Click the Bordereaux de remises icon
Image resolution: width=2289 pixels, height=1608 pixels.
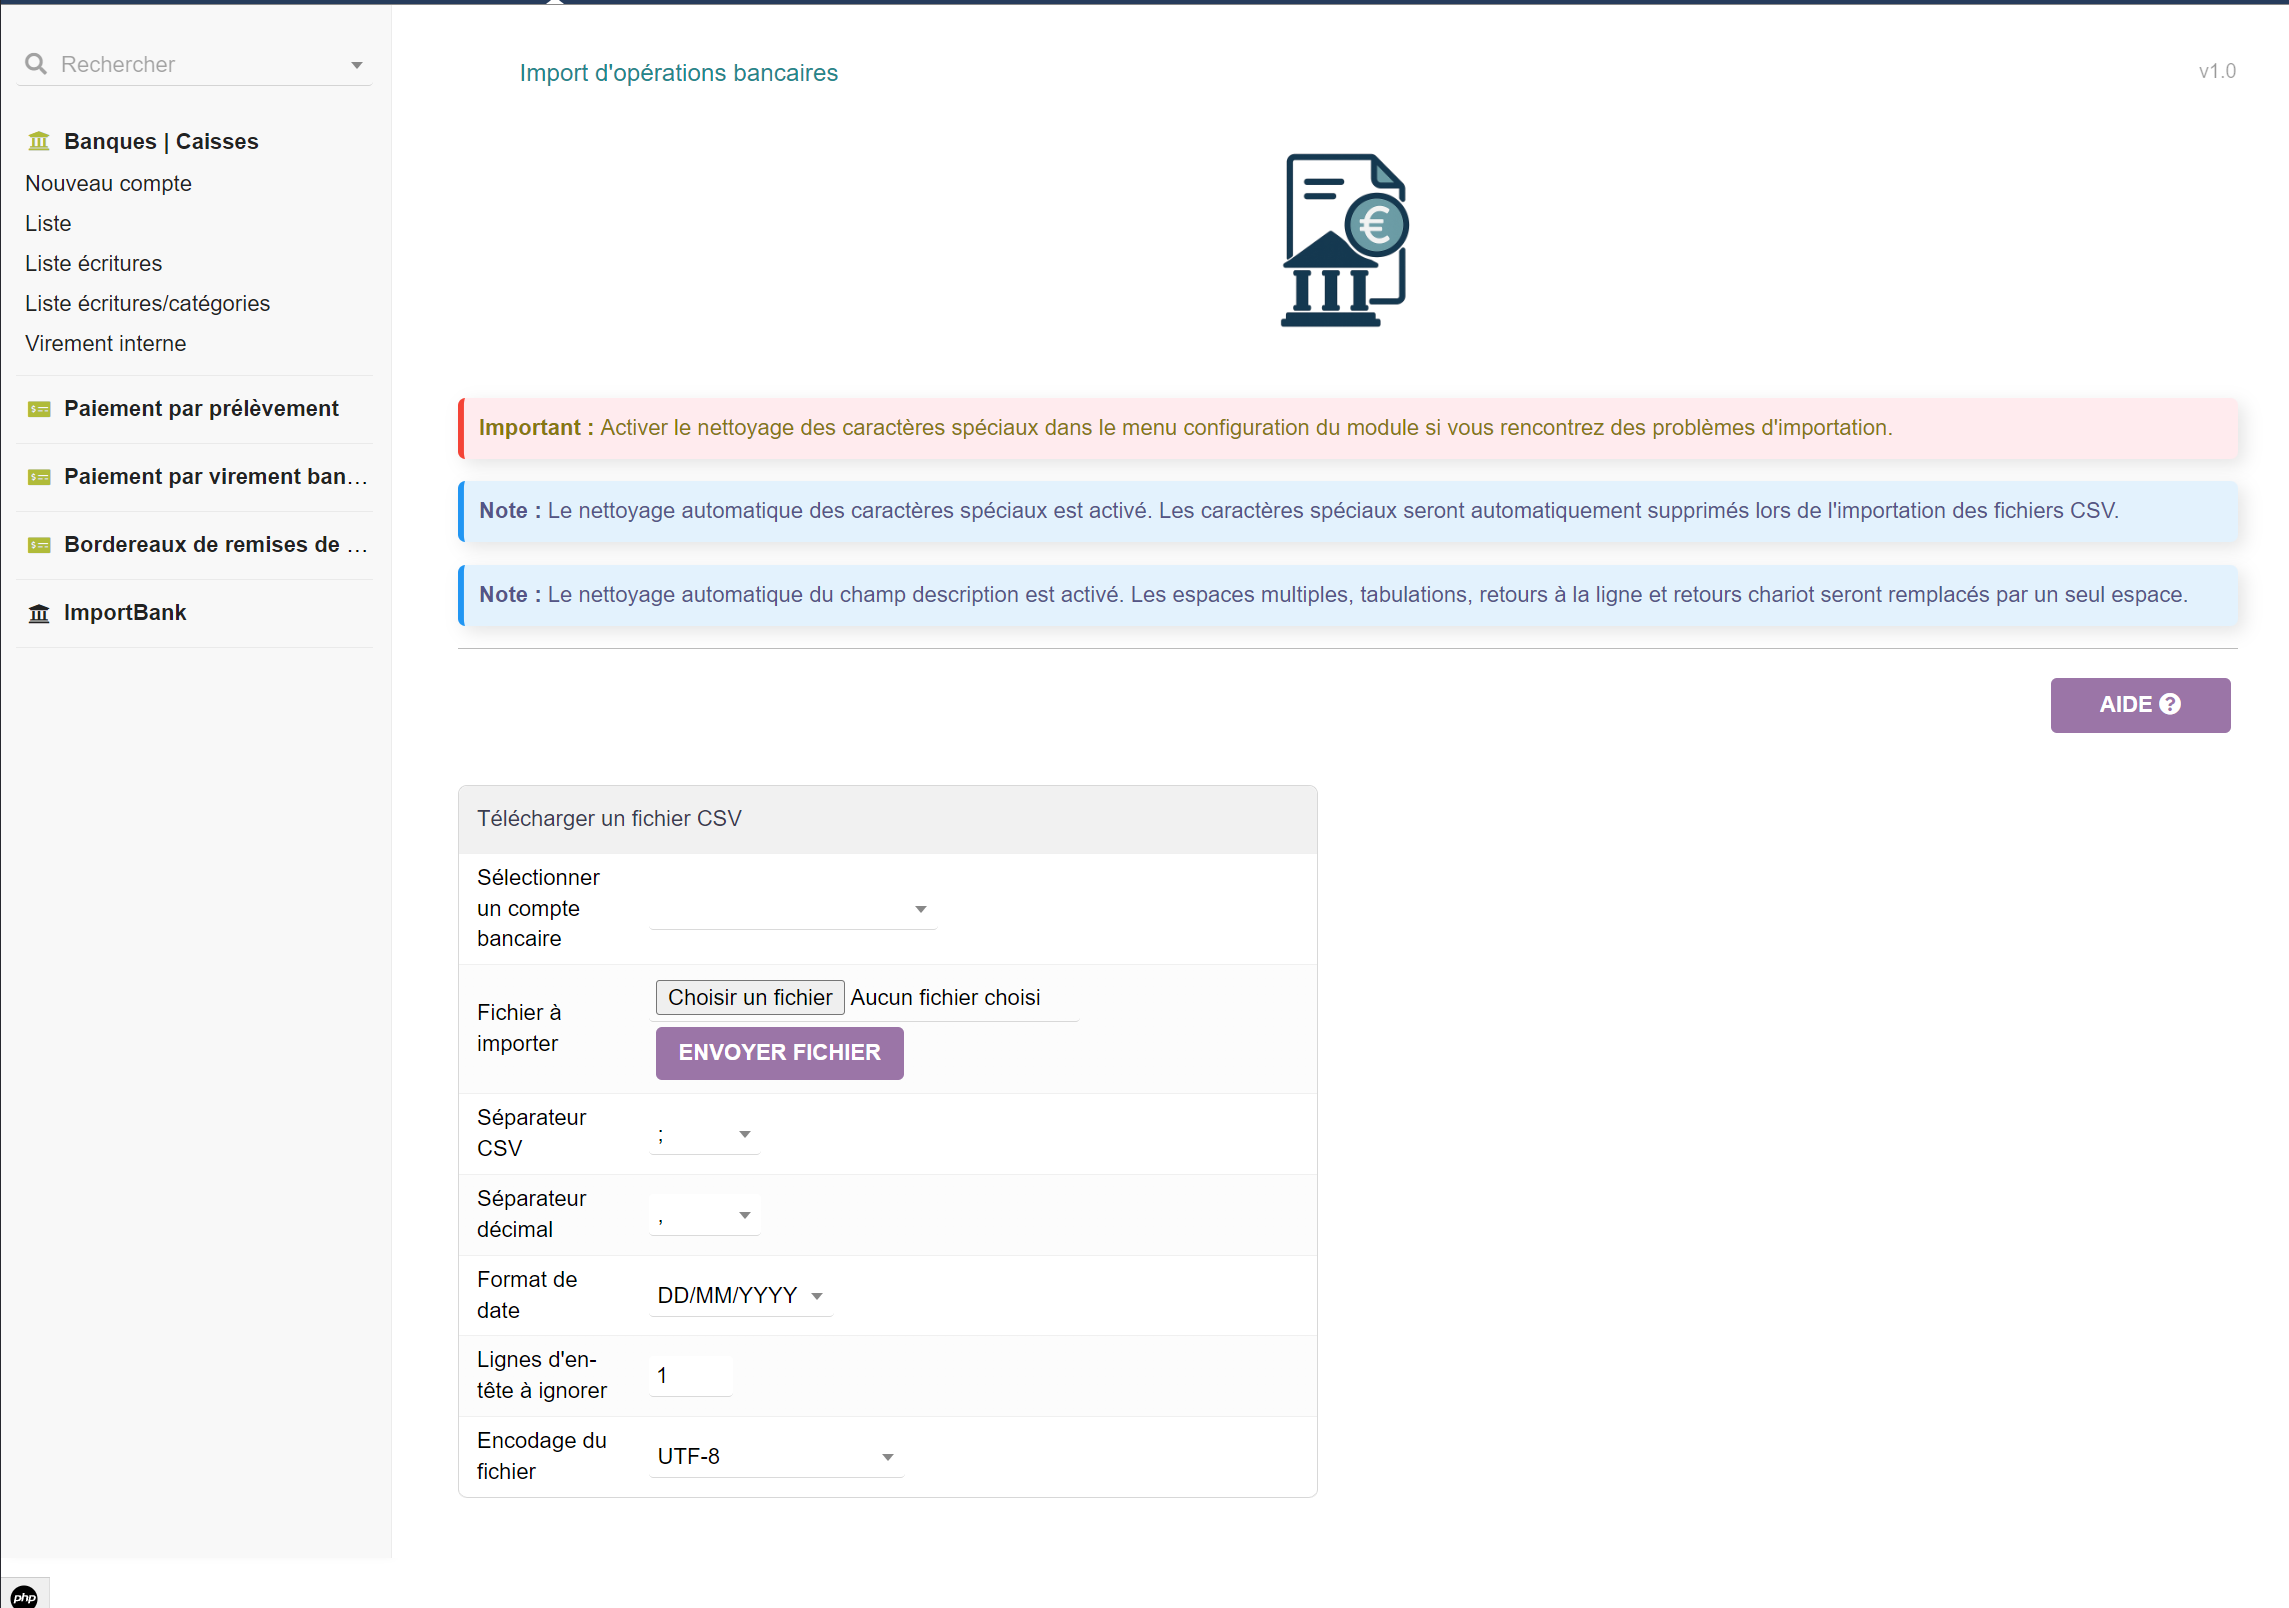click(x=39, y=545)
